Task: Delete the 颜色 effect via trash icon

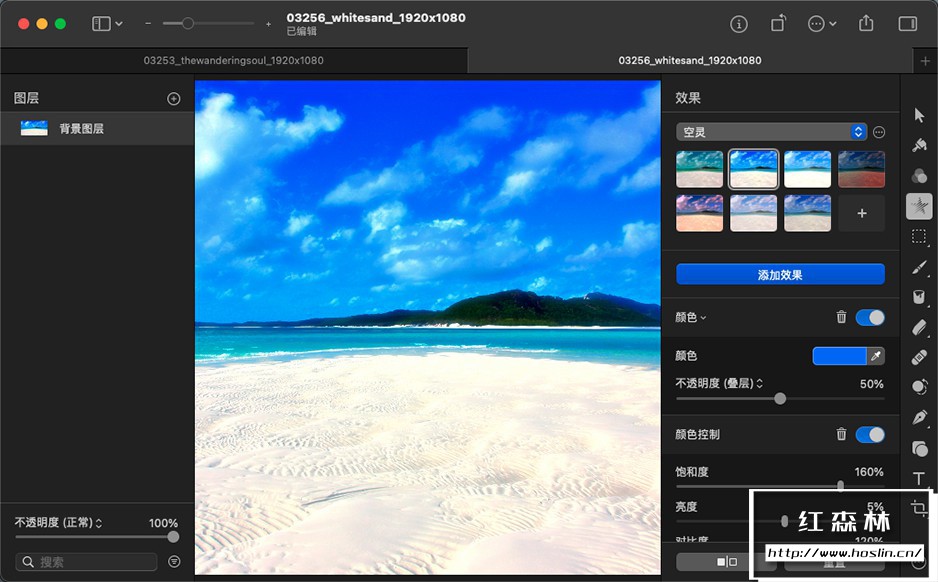Action: pyautogui.click(x=840, y=316)
